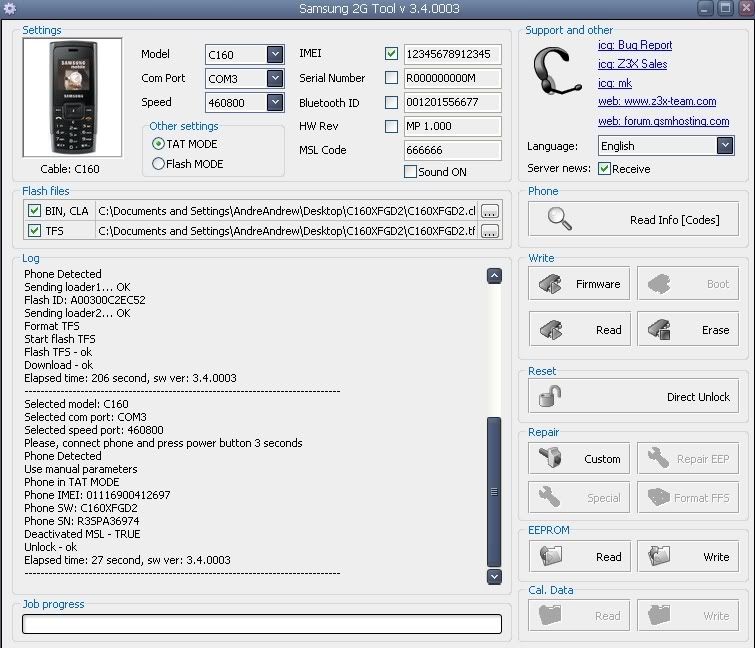Toggle the IMEI checkbox
The height and width of the screenshot is (648, 755).
click(391, 53)
